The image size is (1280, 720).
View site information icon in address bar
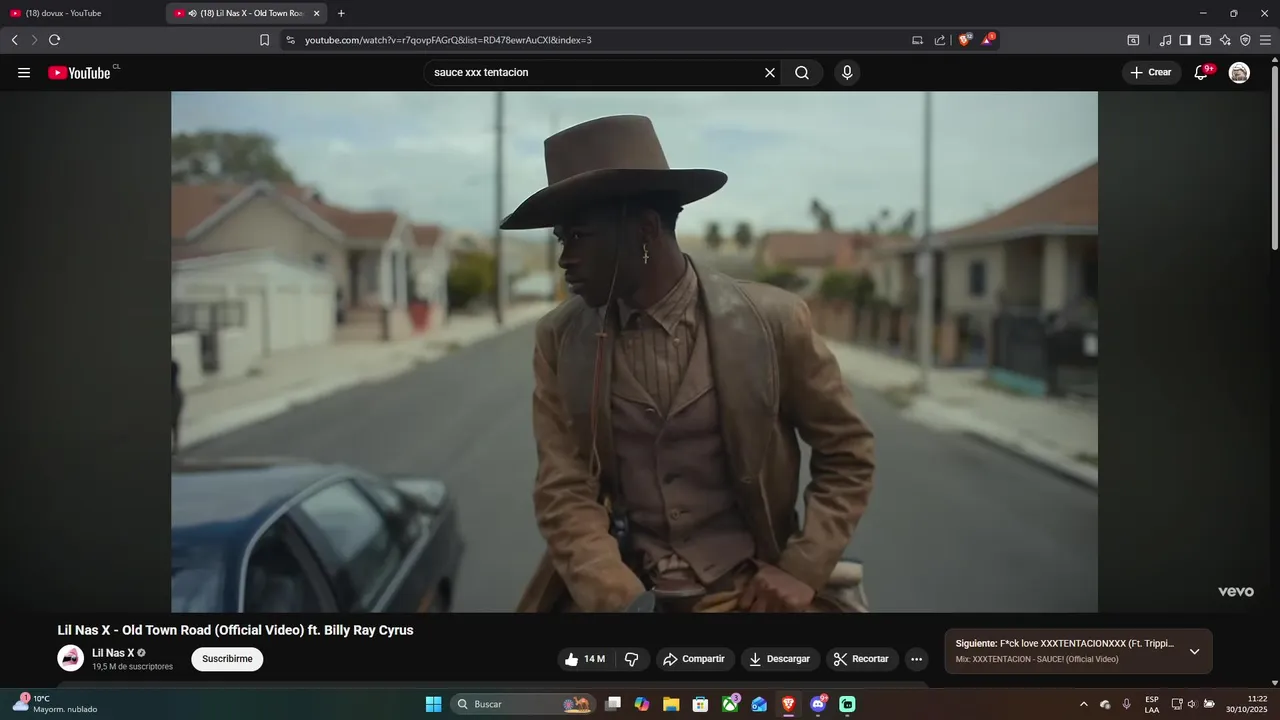pos(290,40)
